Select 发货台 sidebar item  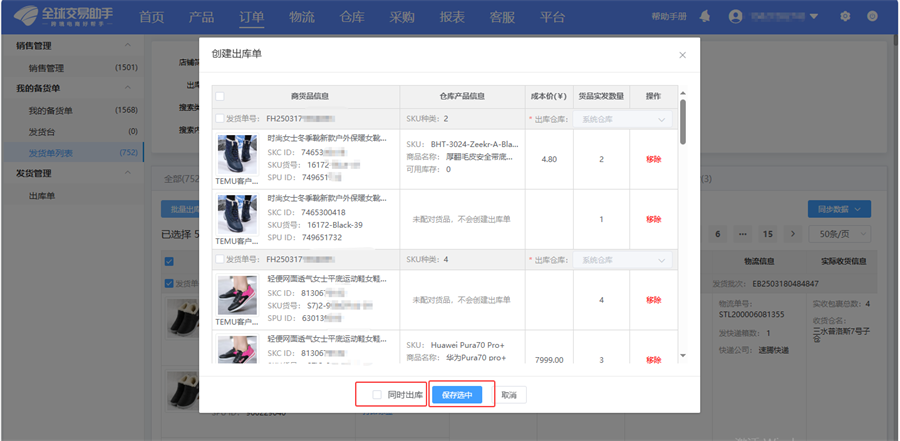point(72,131)
